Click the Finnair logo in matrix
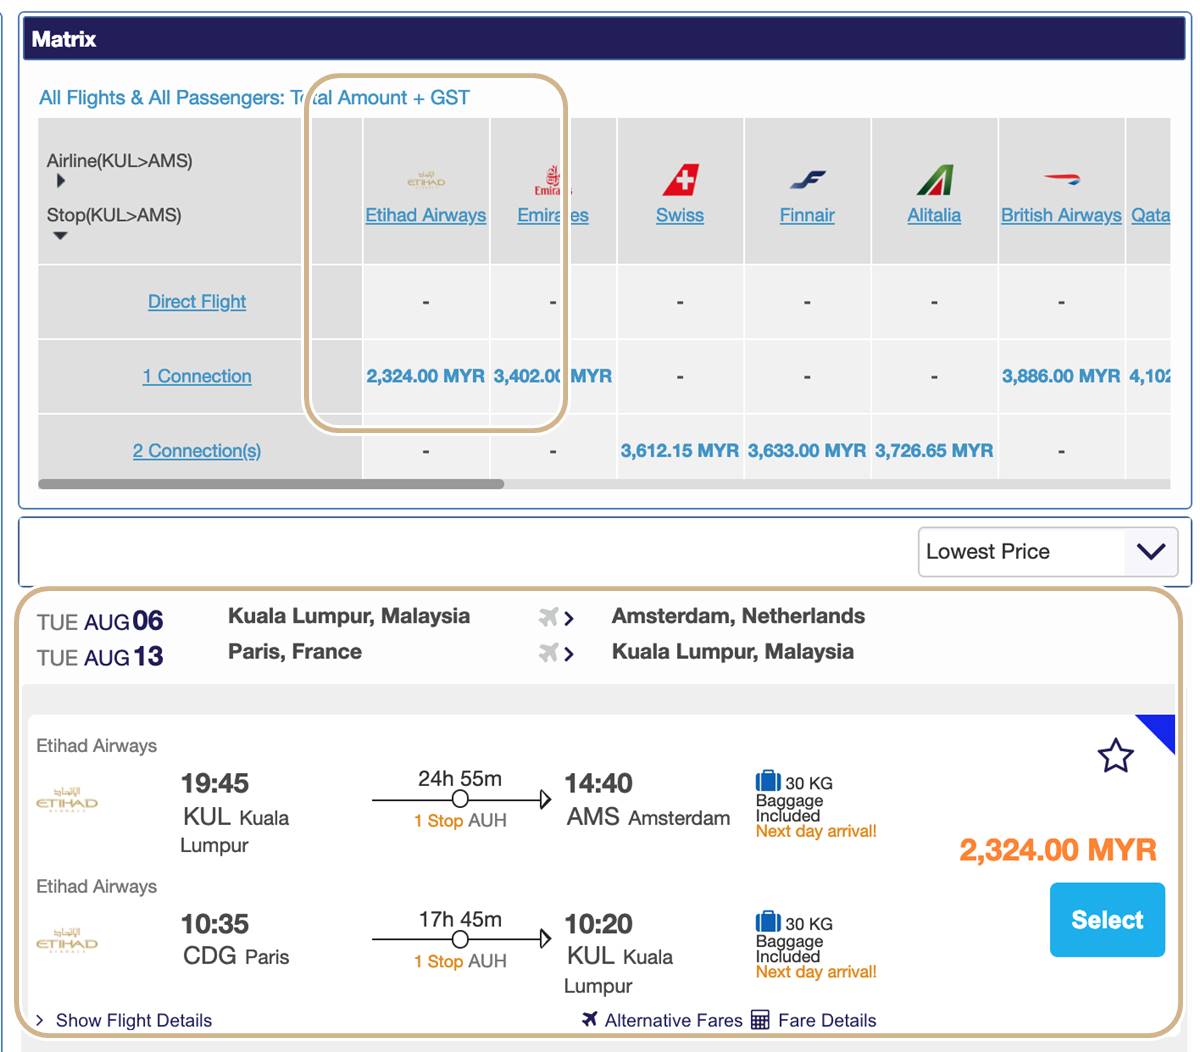 click(x=807, y=180)
